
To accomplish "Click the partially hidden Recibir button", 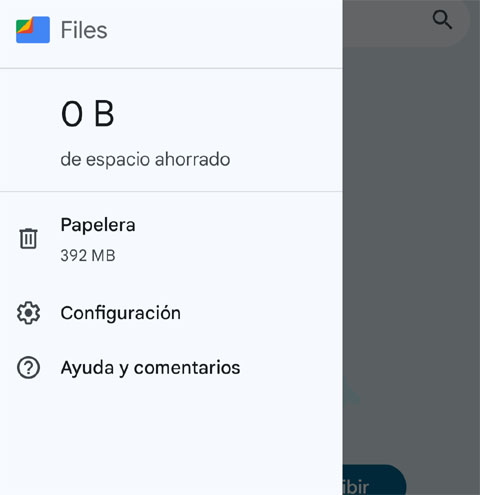I will (x=373, y=480).
